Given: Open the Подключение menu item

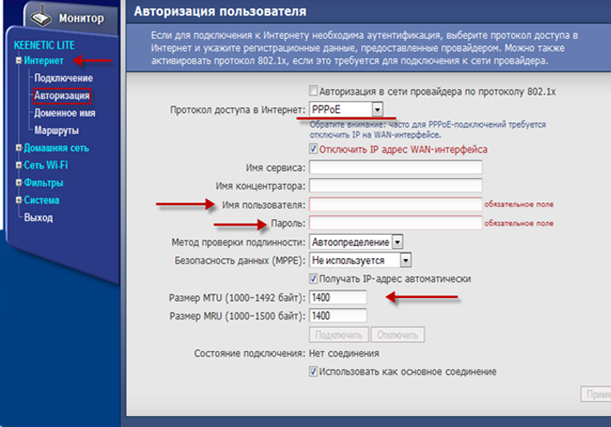Looking at the screenshot, I should [x=62, y=78].
